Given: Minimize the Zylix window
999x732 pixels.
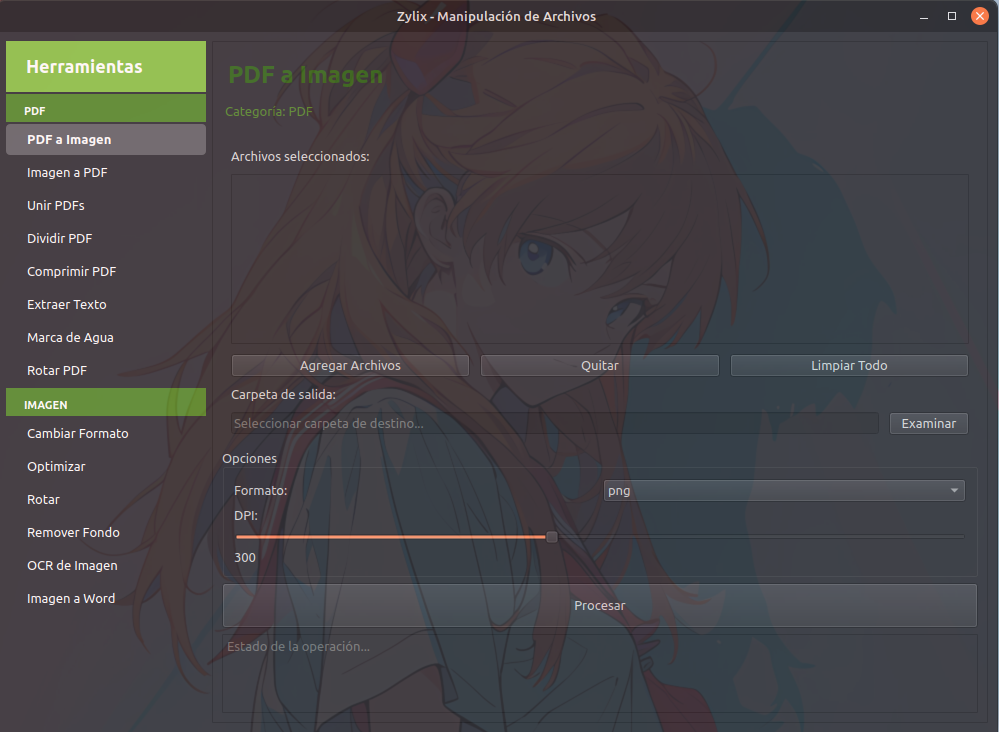Looking at the screenshot, I should coord(924,17).
